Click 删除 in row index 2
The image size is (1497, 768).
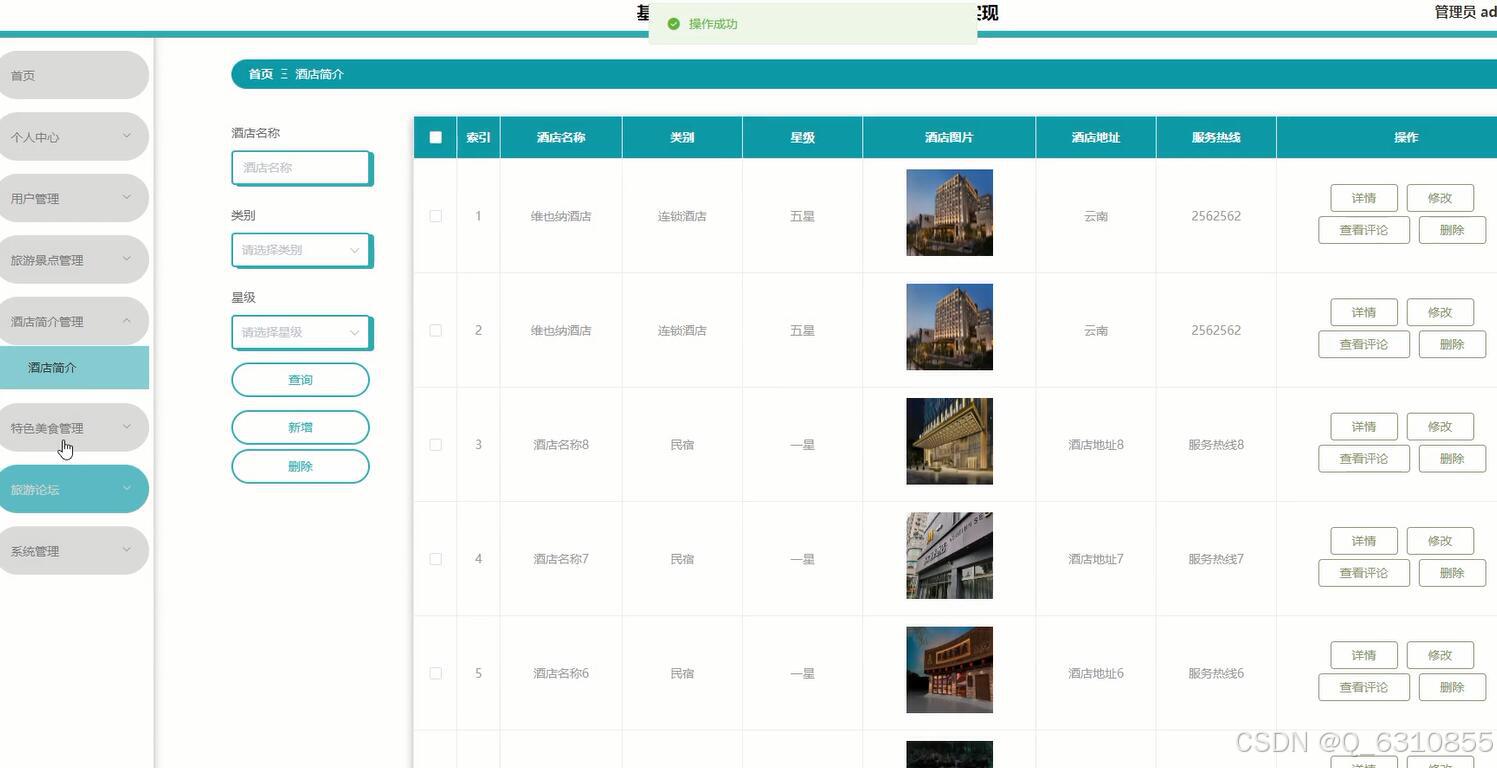pyautogui.click(x=1452, y=344)
